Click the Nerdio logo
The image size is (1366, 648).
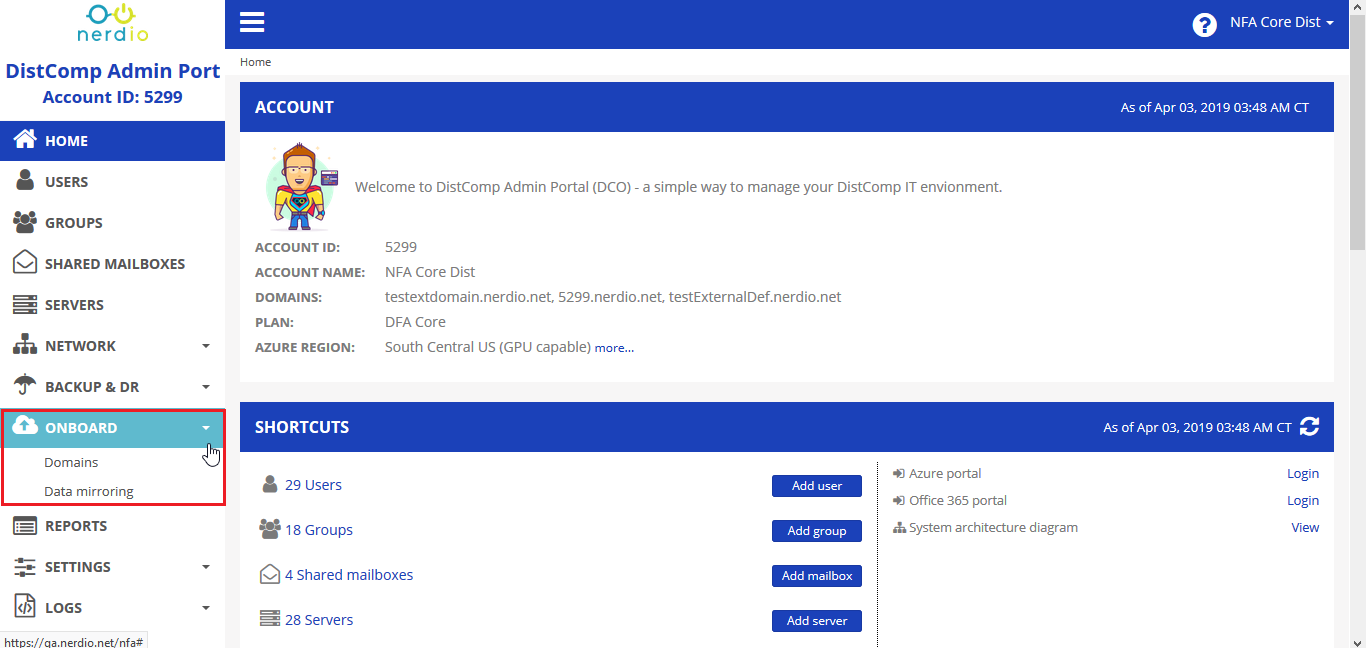coord(112,22)
